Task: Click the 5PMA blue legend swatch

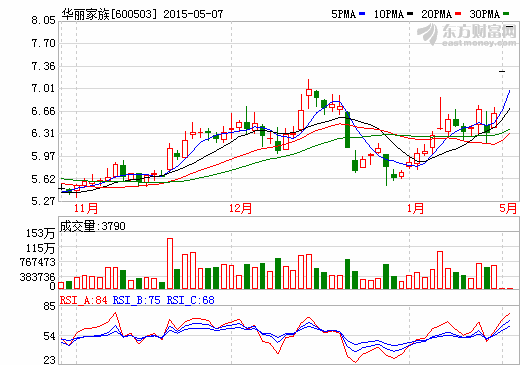Action: click(362, 14)
